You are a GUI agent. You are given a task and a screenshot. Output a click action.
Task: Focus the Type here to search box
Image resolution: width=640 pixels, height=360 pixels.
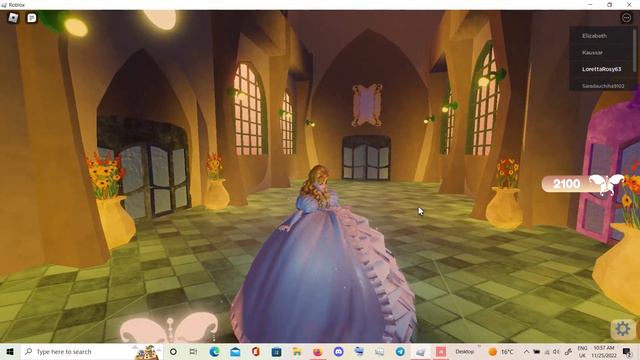point(92,351)
